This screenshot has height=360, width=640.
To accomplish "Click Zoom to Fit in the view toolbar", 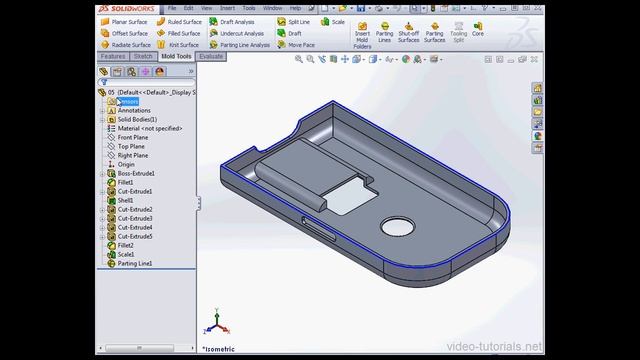I will click(x=299, y=59).
